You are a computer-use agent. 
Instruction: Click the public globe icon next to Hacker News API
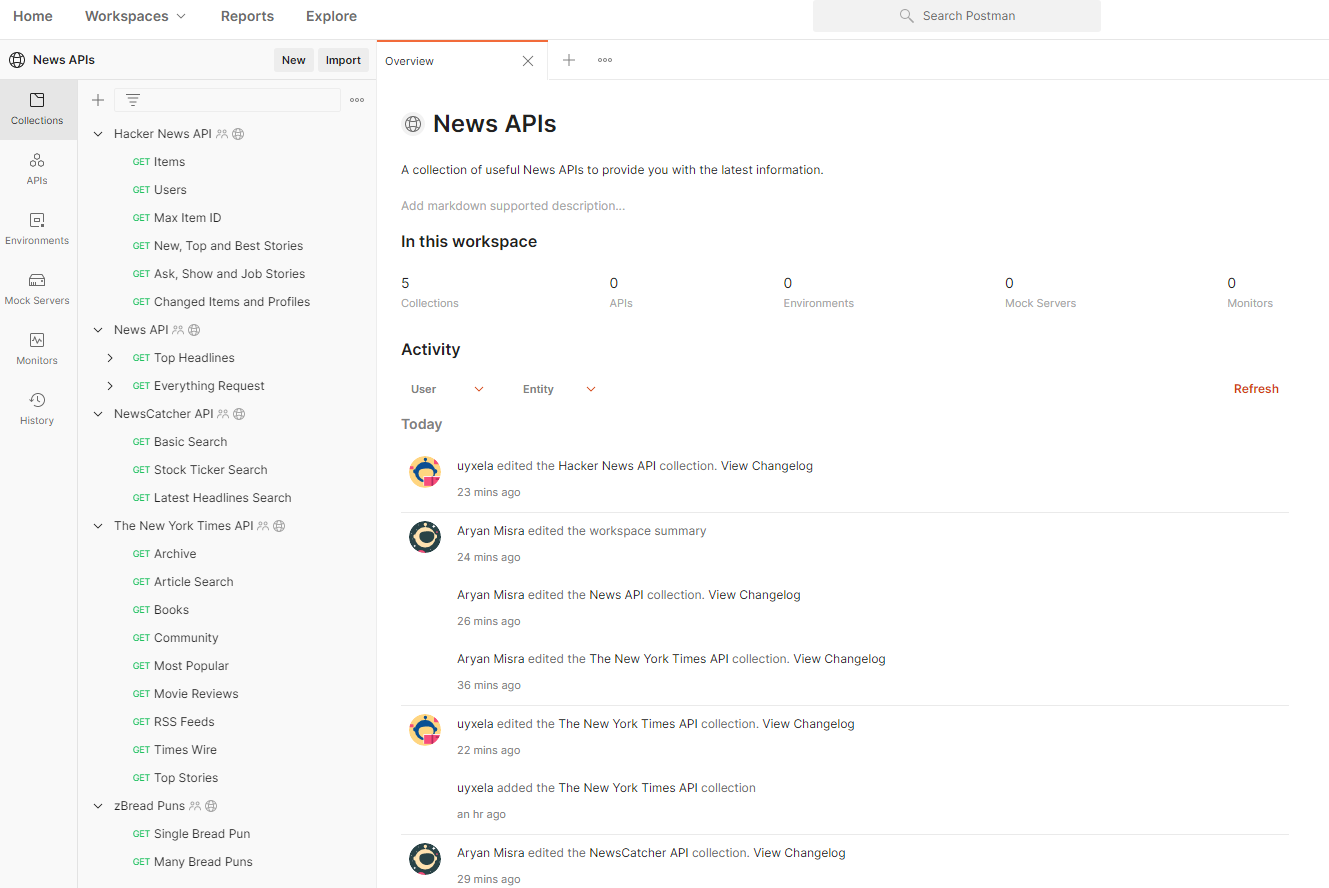pos(238,134)
